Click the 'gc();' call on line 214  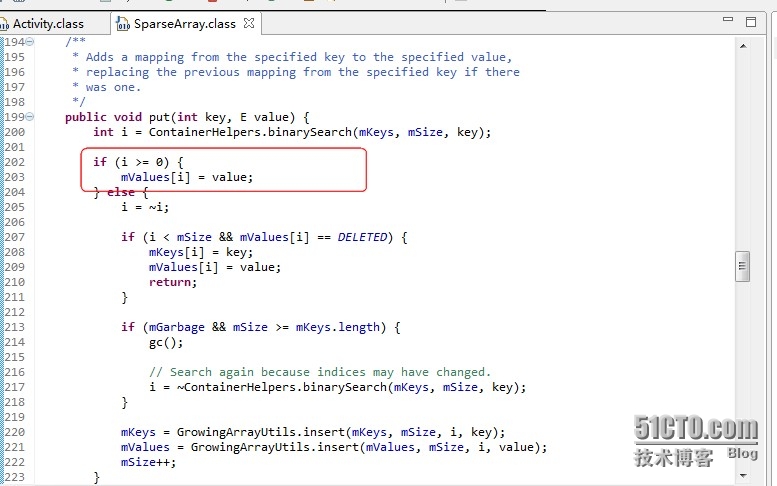coord(166,342)
